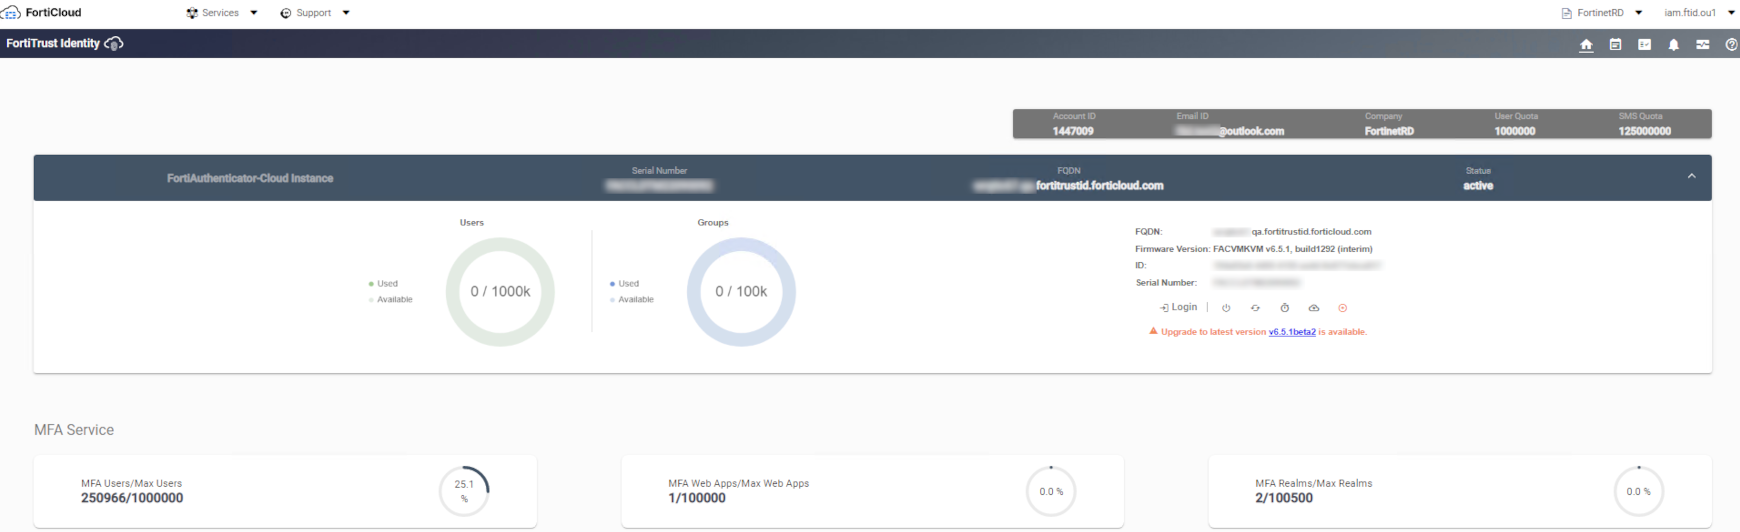Click the FortiAuthenticator-Cloud Instance heading
Viewport: 1740px width, 532px height.
tap(250, 178)
